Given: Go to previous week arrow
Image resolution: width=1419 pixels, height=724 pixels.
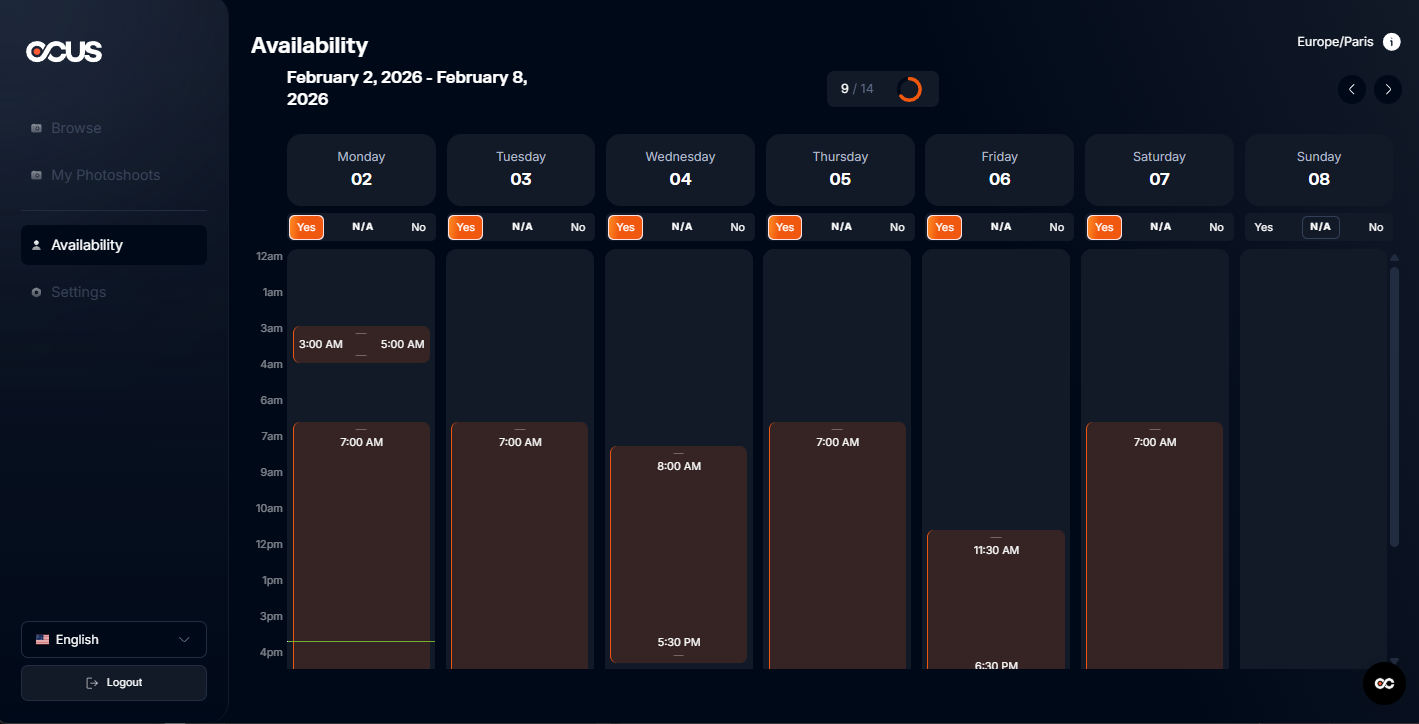Looking at the screenshot, I should click(1351, 90).
